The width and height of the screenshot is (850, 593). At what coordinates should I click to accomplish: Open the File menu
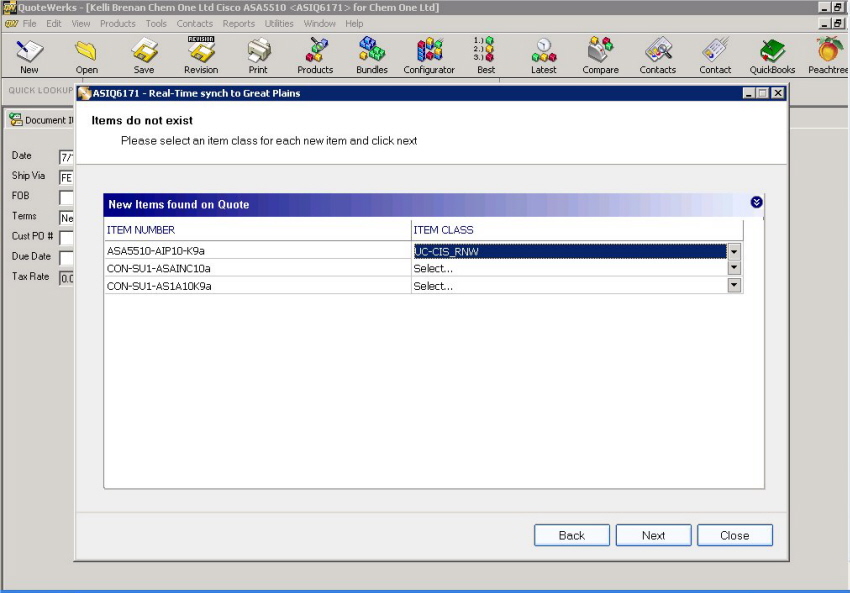29,24
